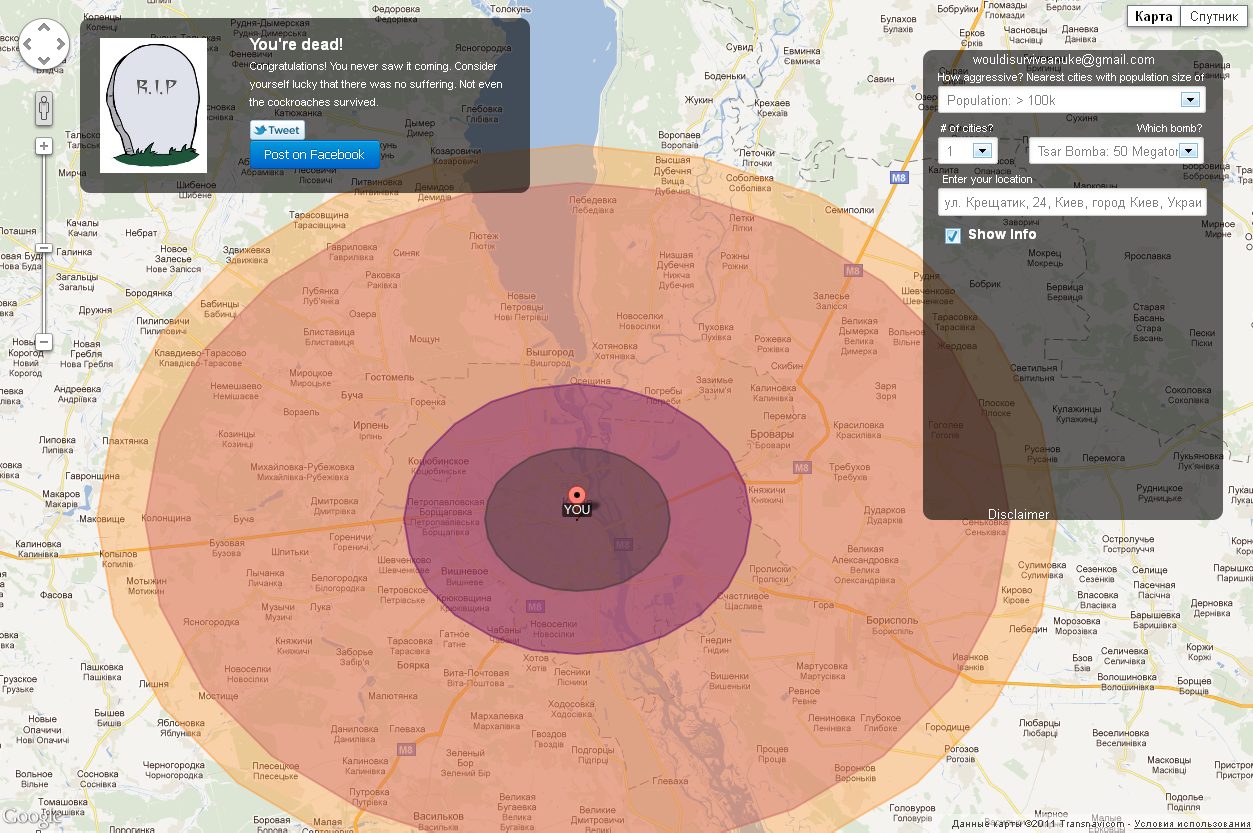This screenshot has width=1253, height=833.
Task: Zoom out with the minus button
Action: point(44,342)
